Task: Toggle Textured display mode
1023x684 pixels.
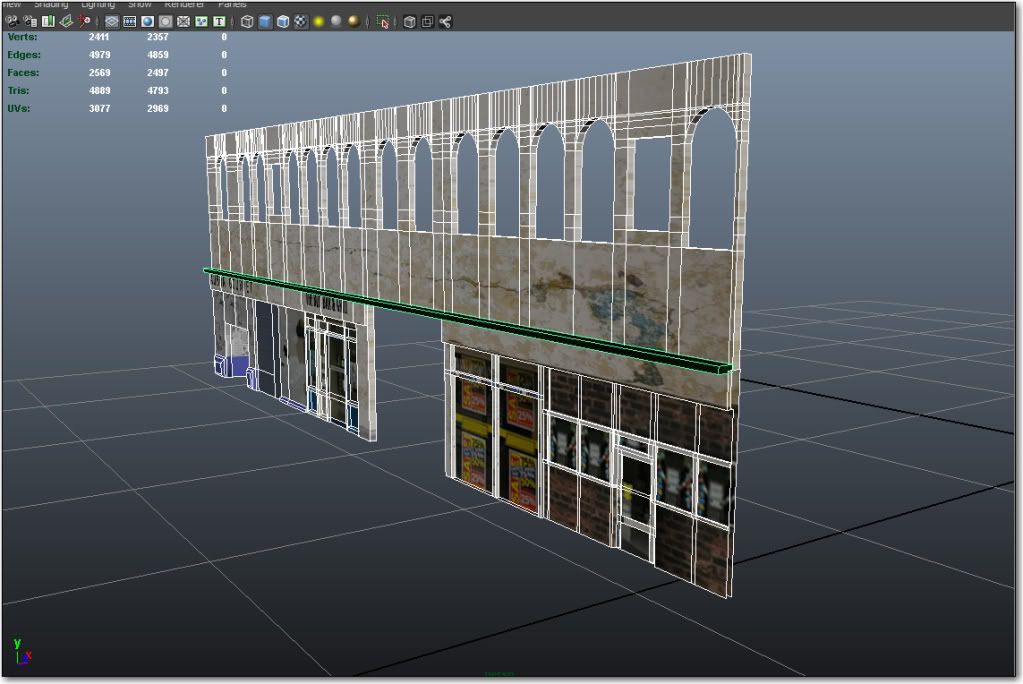Action: click(301, 21)
